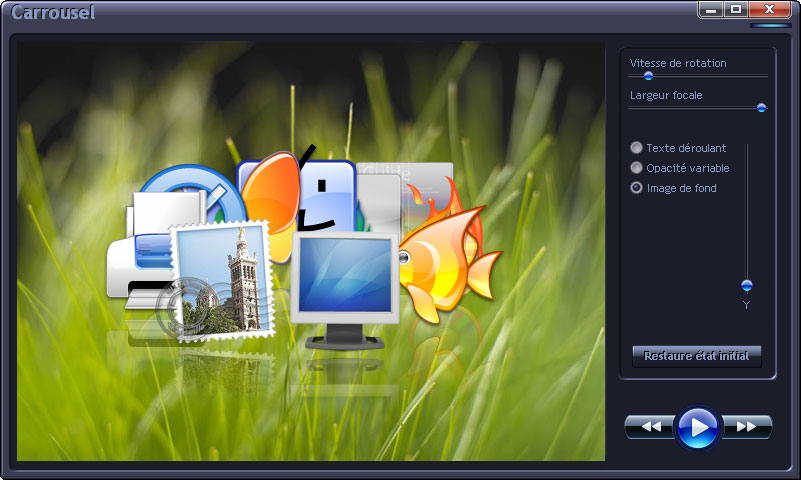This screenshot has height=480, width=801.
Task: Click the Vitesse de rotation label
Action: pyautogui.click(x=678, y=63)
